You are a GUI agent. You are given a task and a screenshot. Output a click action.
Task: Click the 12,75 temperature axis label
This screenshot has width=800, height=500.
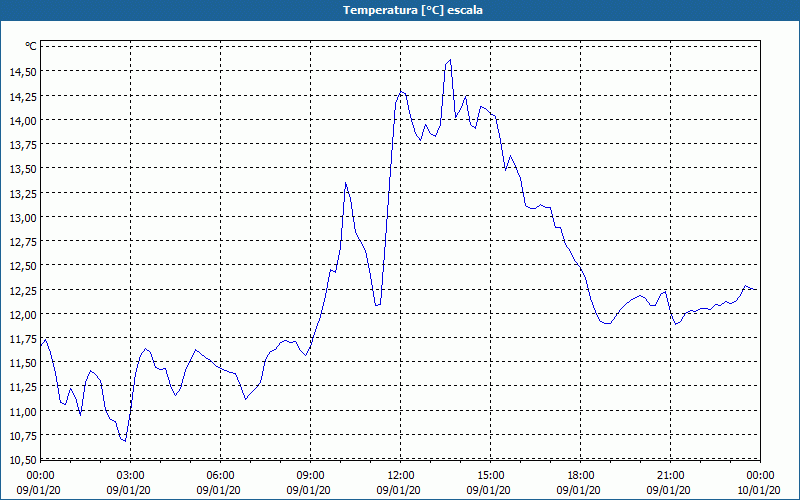click(23, 242)
